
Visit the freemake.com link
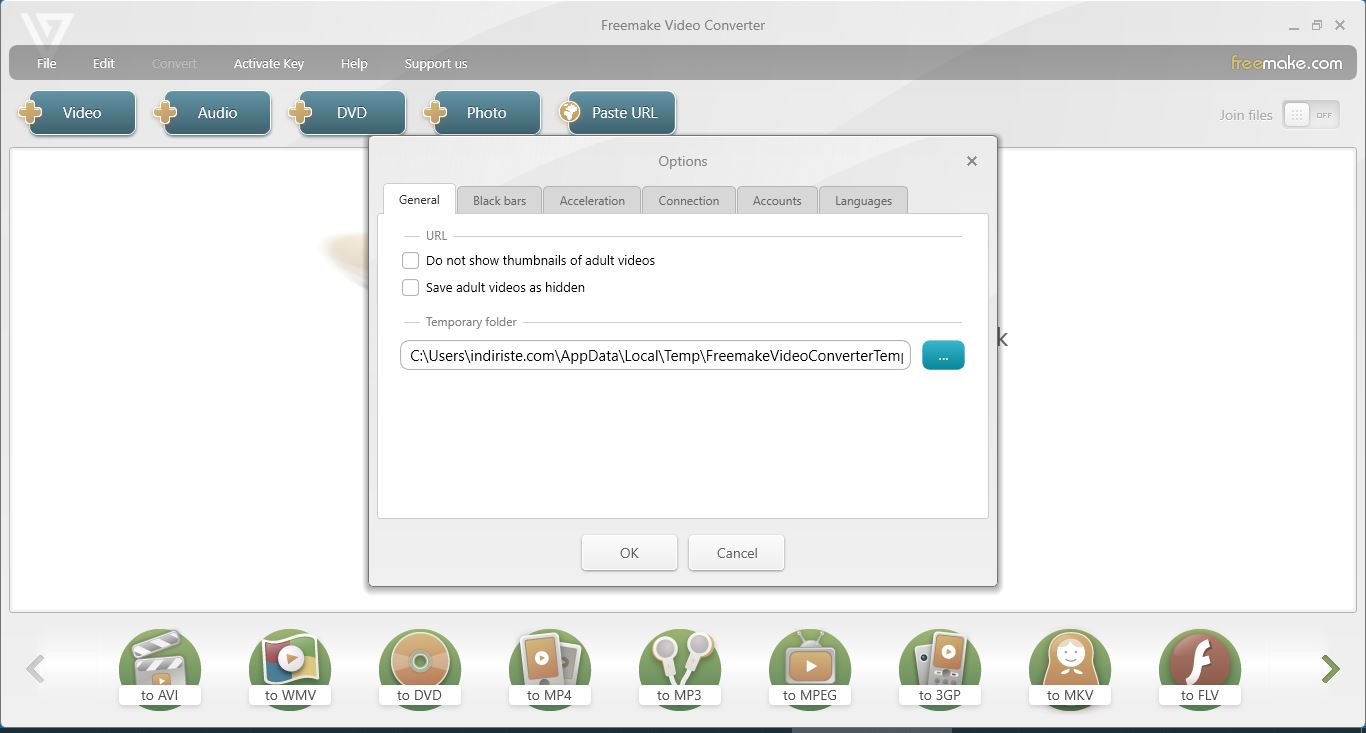(1286, 63)
